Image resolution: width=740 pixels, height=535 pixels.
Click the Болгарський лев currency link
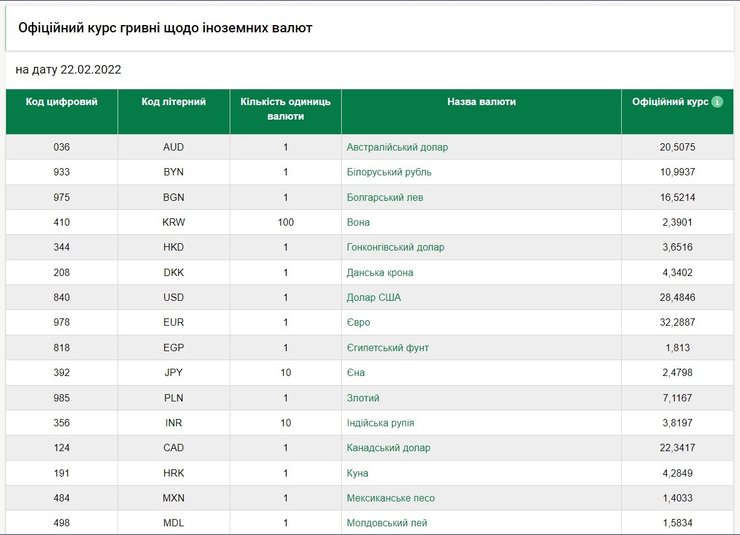click(x=385, y=197)
